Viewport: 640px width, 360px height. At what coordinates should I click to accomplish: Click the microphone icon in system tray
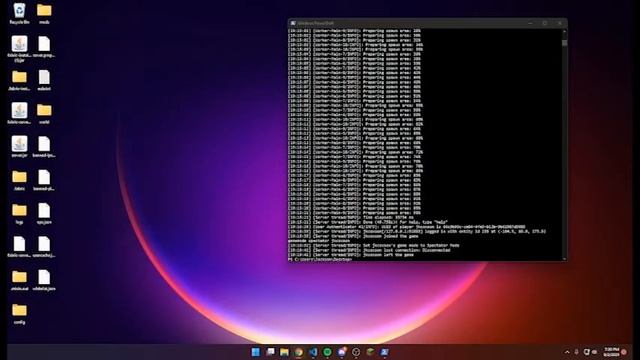point(576,352)
